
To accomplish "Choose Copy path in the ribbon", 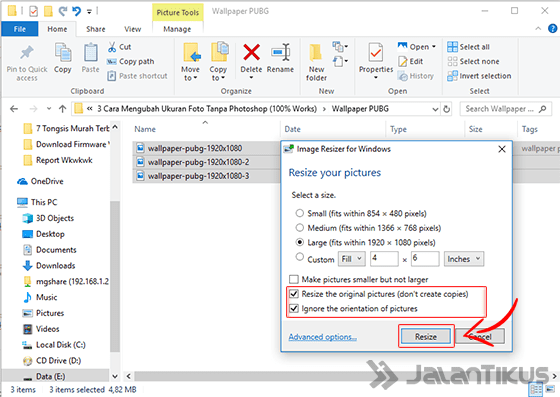I will click(x=130, y=61).
